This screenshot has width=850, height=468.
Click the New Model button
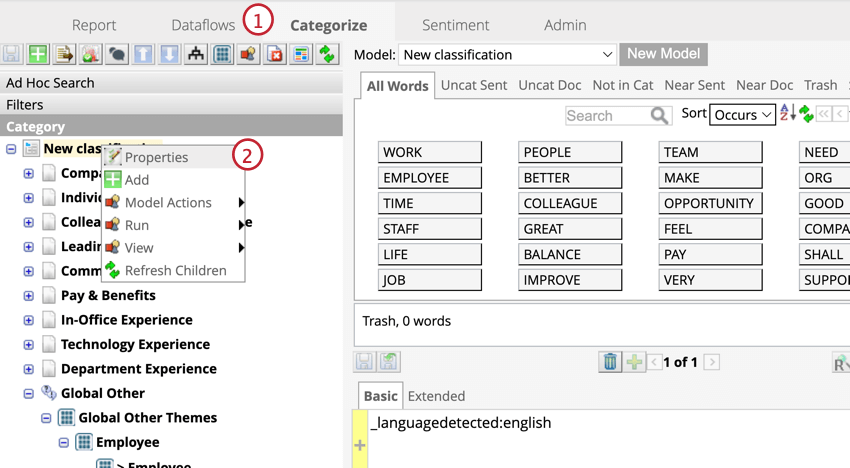click(x=664, y=54)
